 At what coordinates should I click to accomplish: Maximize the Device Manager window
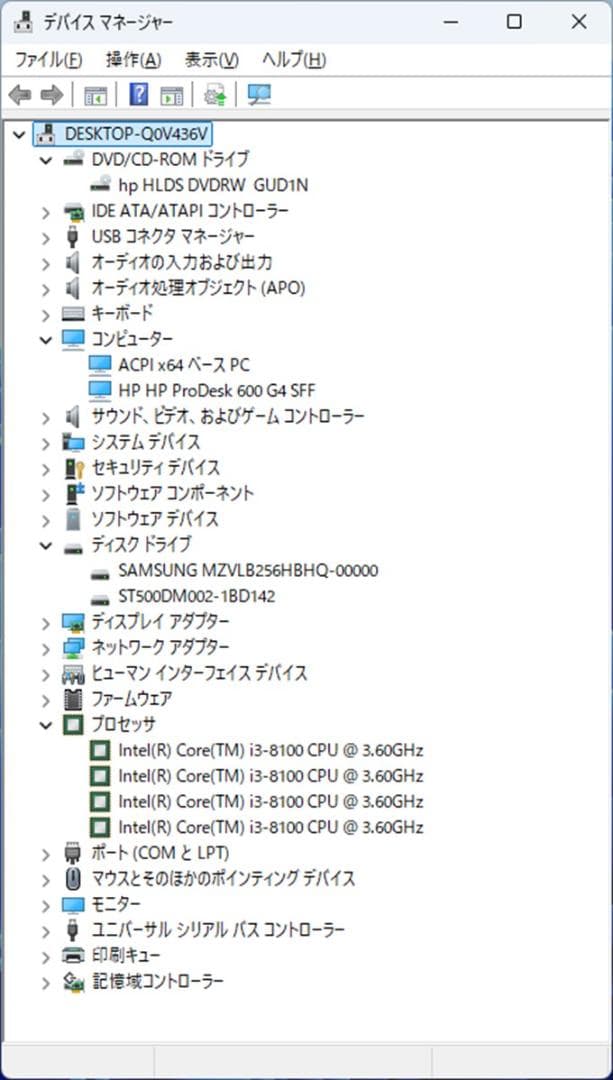pyautogui.click(x=514, y=22)
